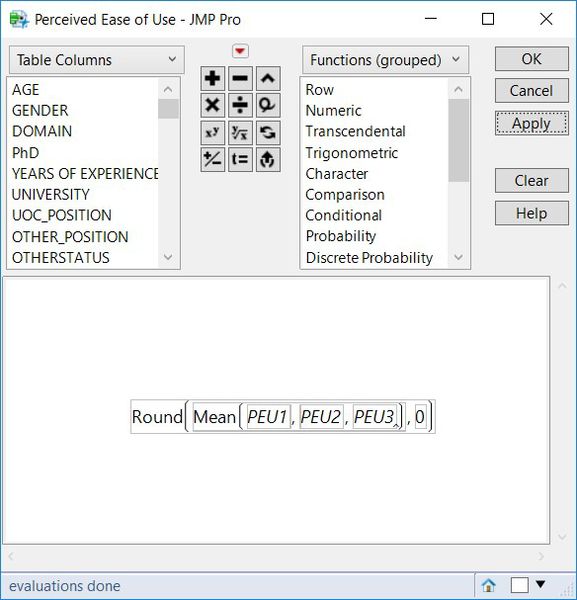Select the UNIVERSITY column in list
Image resolution: width=577 pixels, height=600 pixels.
click(51, 194)
